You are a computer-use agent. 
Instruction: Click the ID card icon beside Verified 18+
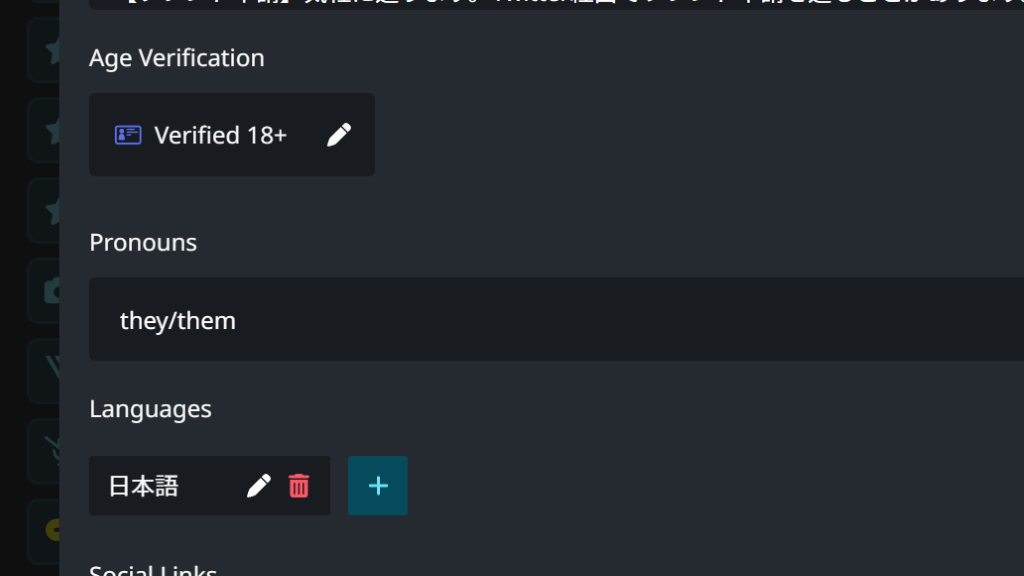coord(128,135)
